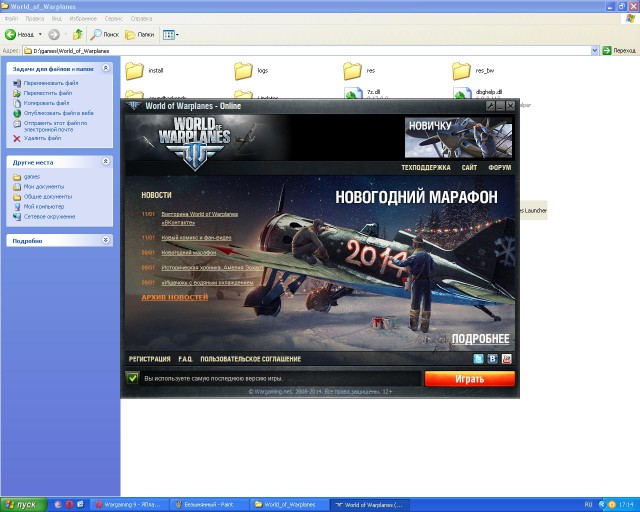
Task: Open the address bar dropdown
Action: pyautogui.click(x=594, y=51)
